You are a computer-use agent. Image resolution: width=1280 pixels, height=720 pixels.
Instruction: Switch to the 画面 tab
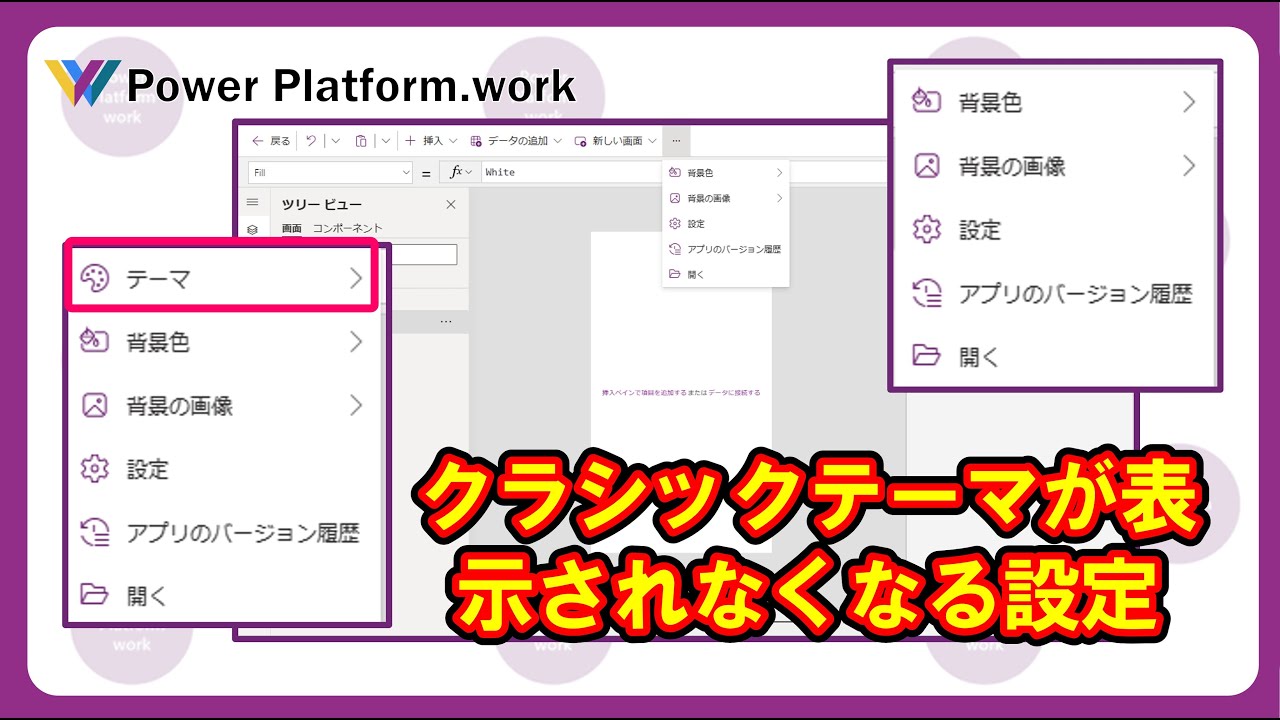coord(291,228)
